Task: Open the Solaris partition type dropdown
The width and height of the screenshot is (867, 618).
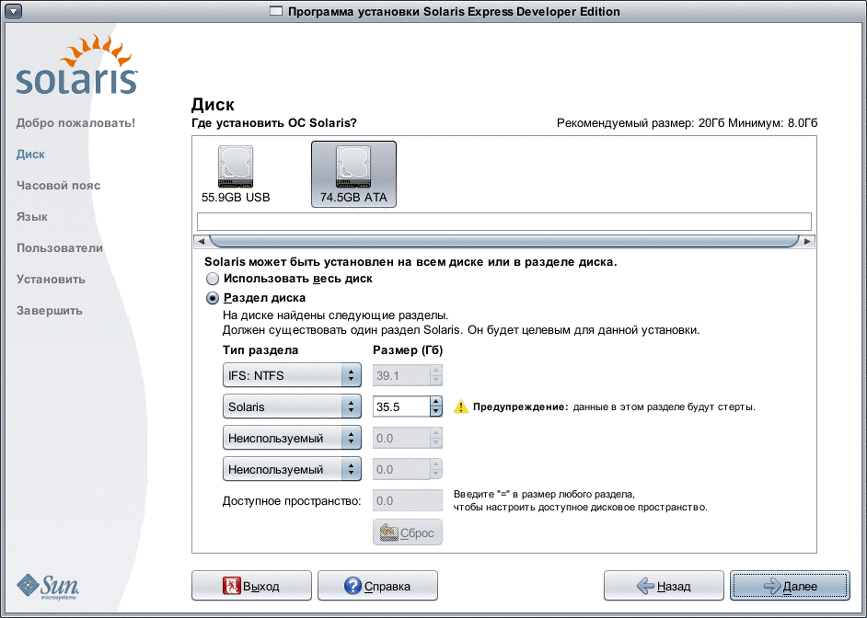Action: pyautogui.click(x=292, y=407)
